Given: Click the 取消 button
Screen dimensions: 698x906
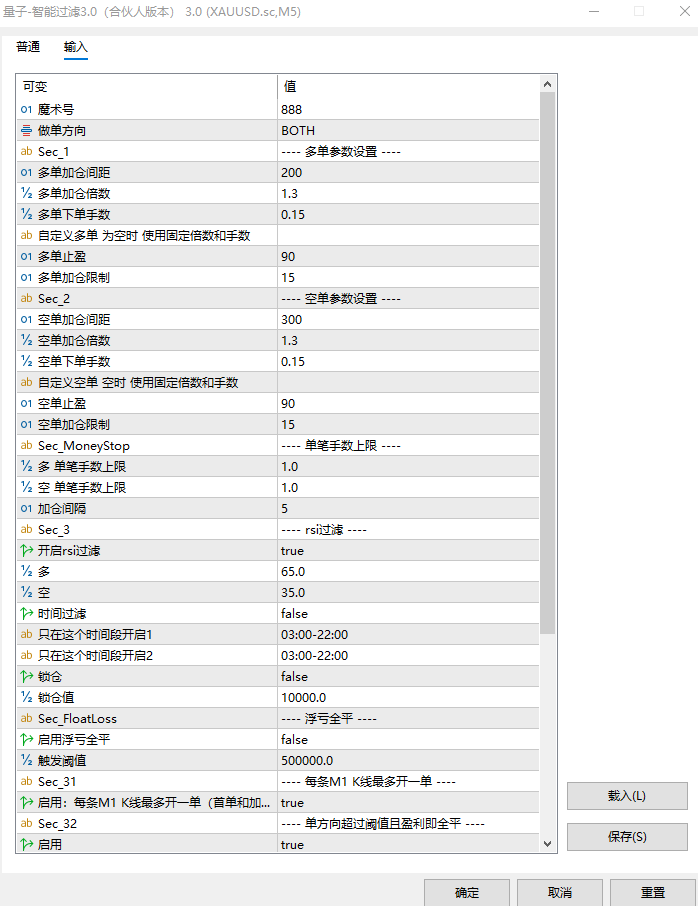Looking at the screenshot, I should point(560,893).
